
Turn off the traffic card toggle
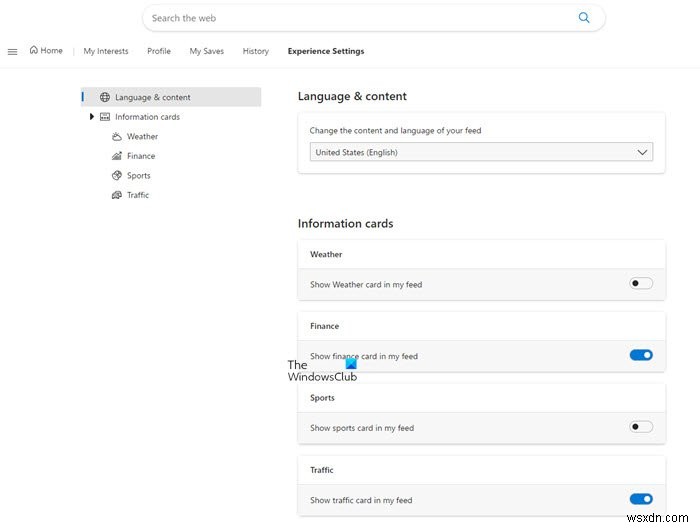click(641, 499)
